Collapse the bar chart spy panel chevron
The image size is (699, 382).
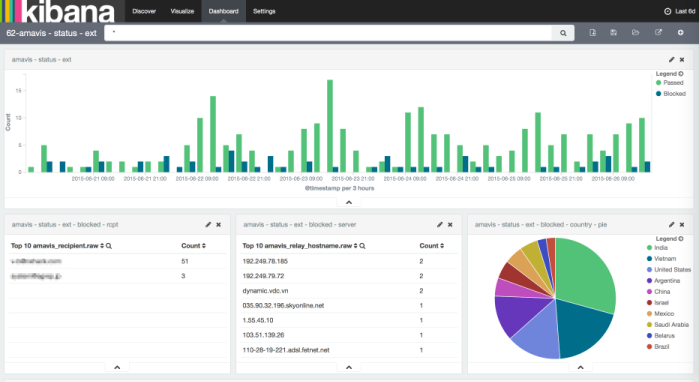(349, 202)
